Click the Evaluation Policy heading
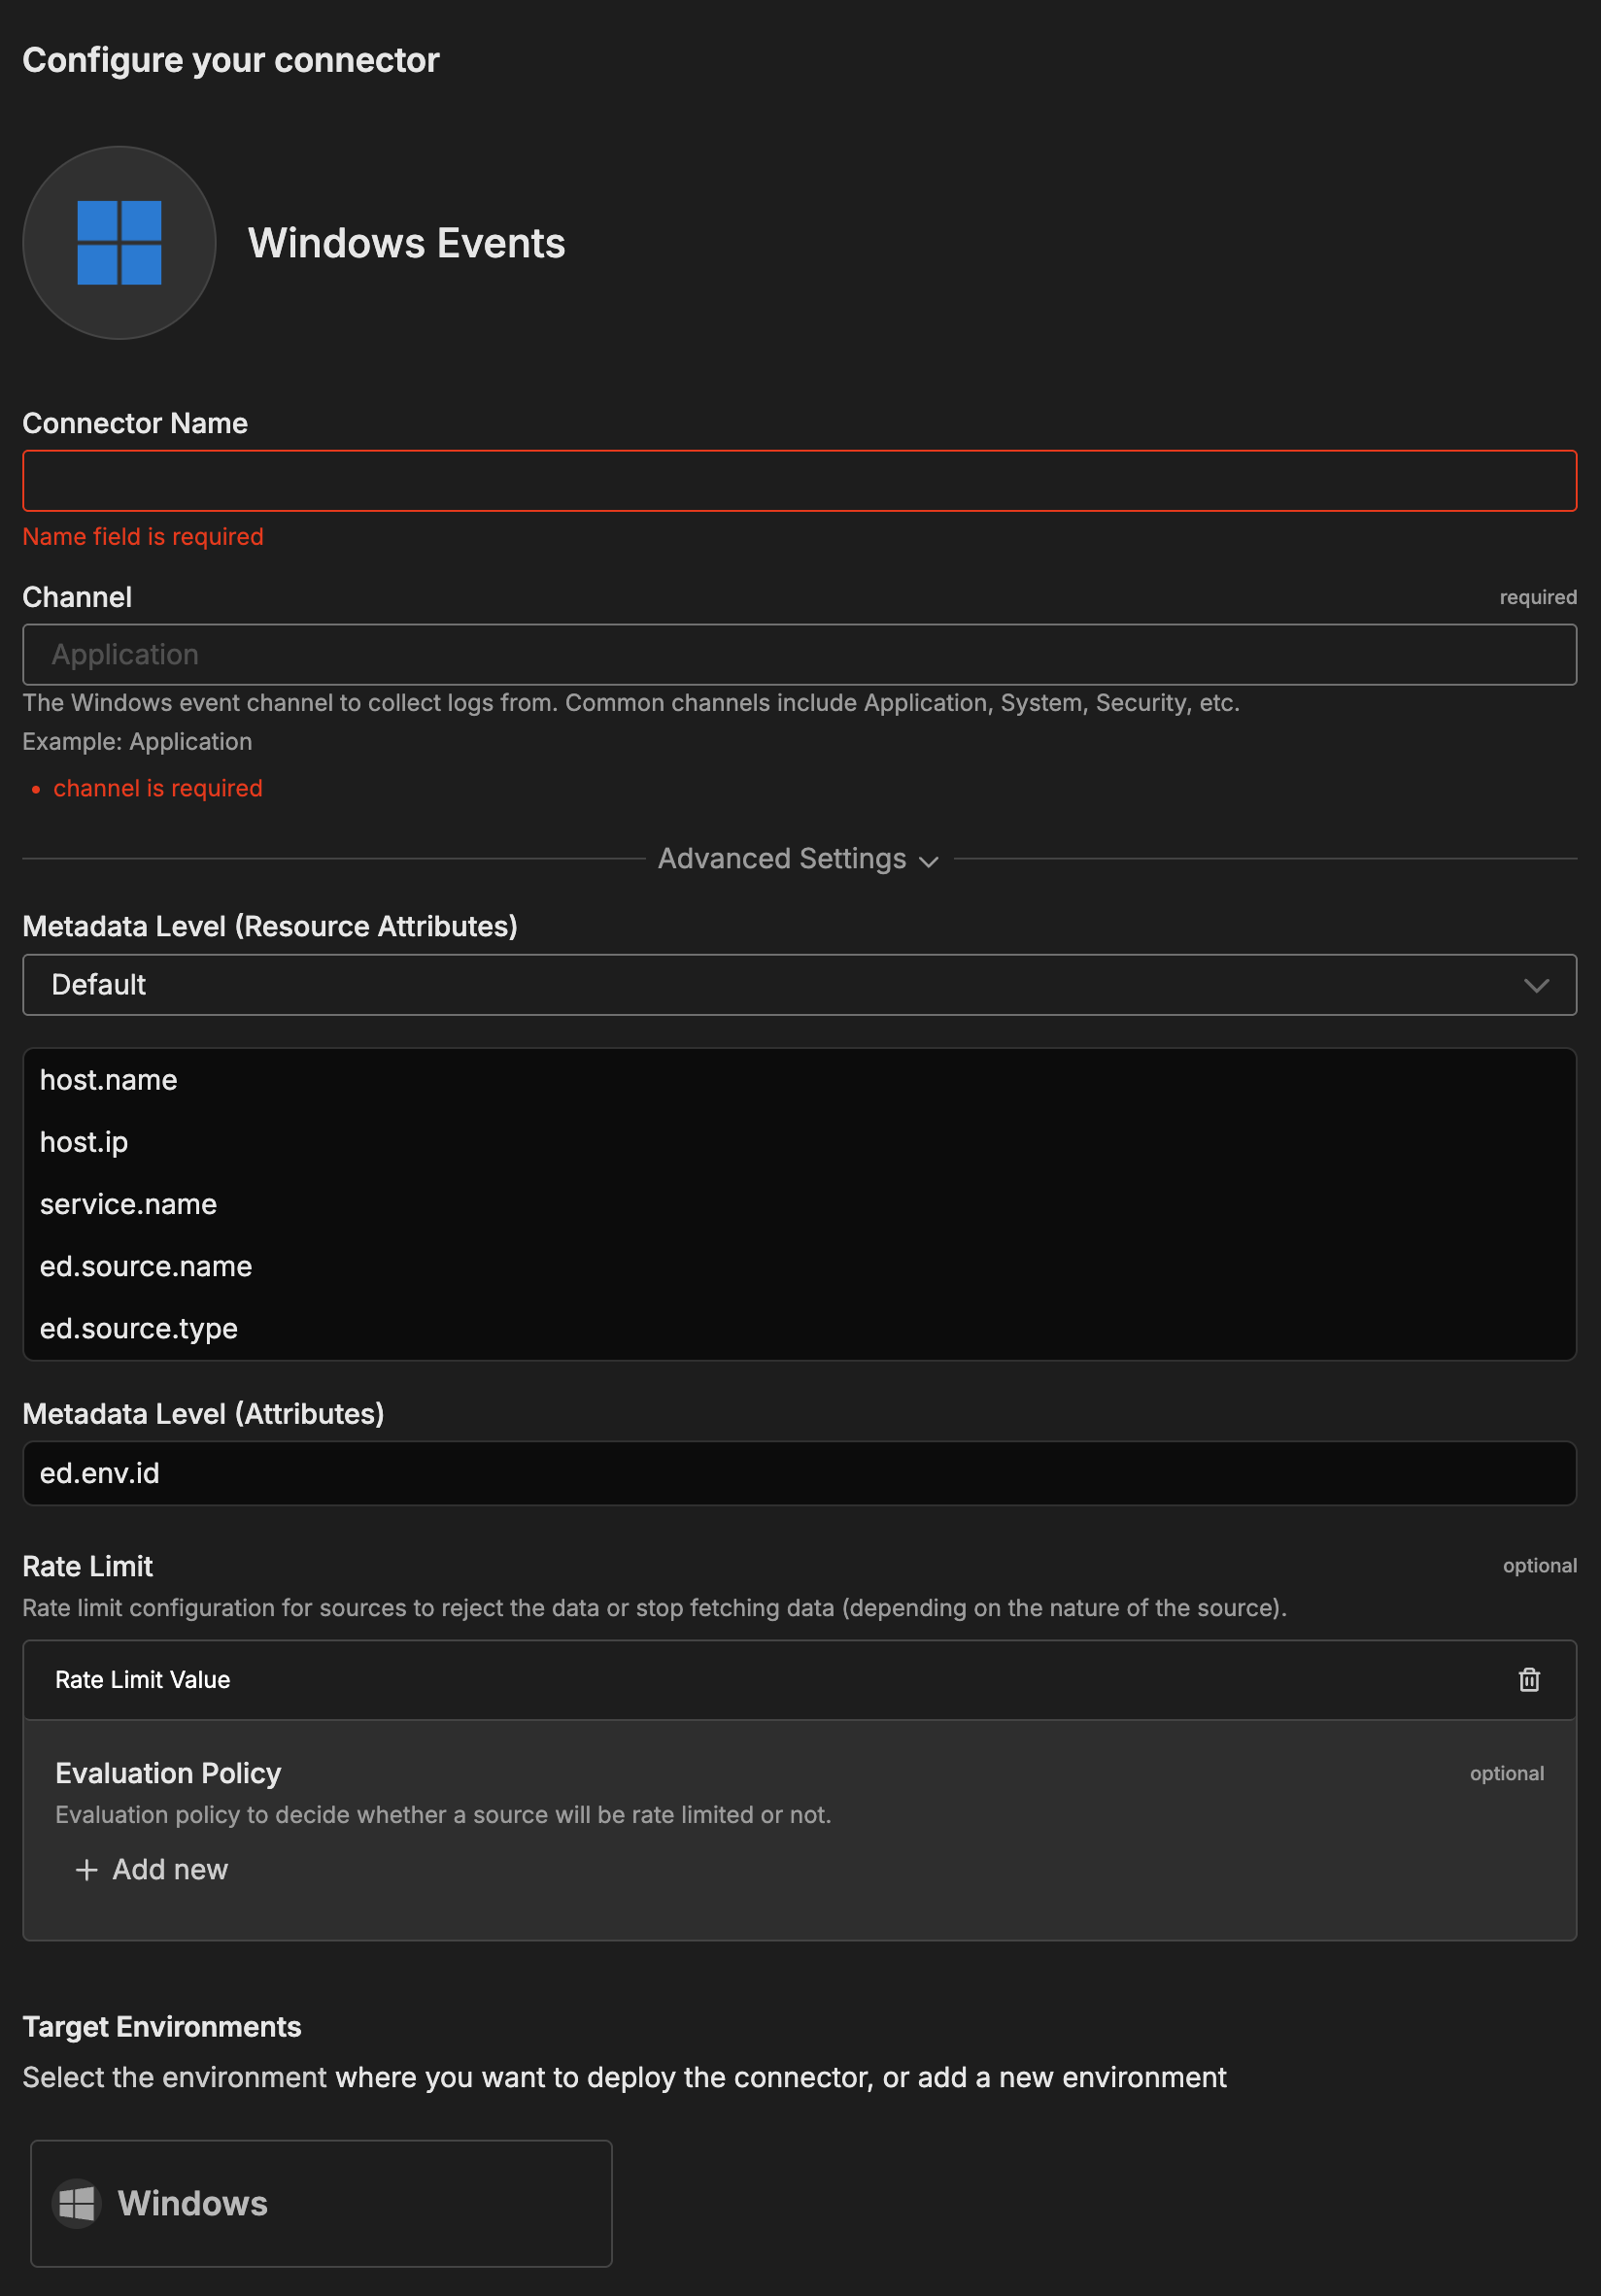The image size is (1601, 2296). [168, 1773]
